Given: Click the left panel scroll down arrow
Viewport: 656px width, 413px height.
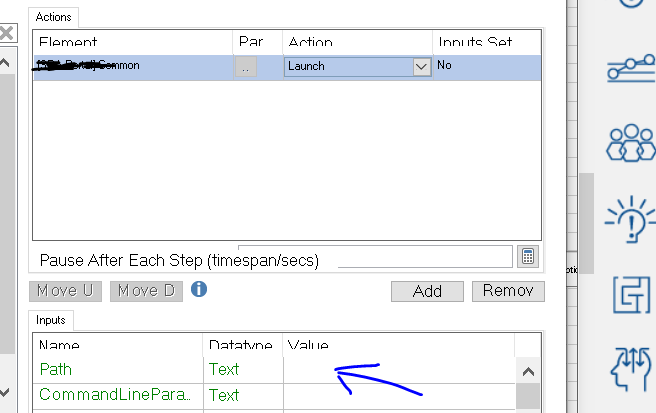Looking at the screenshot, I should 5,392.
